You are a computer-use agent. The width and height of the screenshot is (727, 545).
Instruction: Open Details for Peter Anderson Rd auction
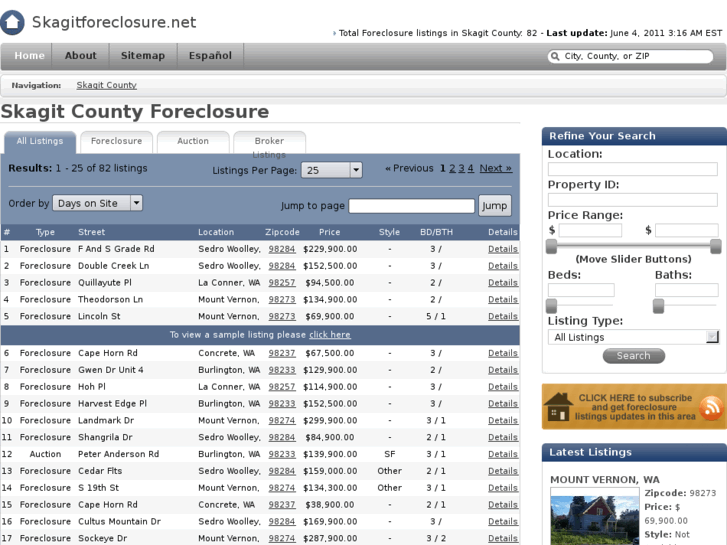[x=503, y=454]
